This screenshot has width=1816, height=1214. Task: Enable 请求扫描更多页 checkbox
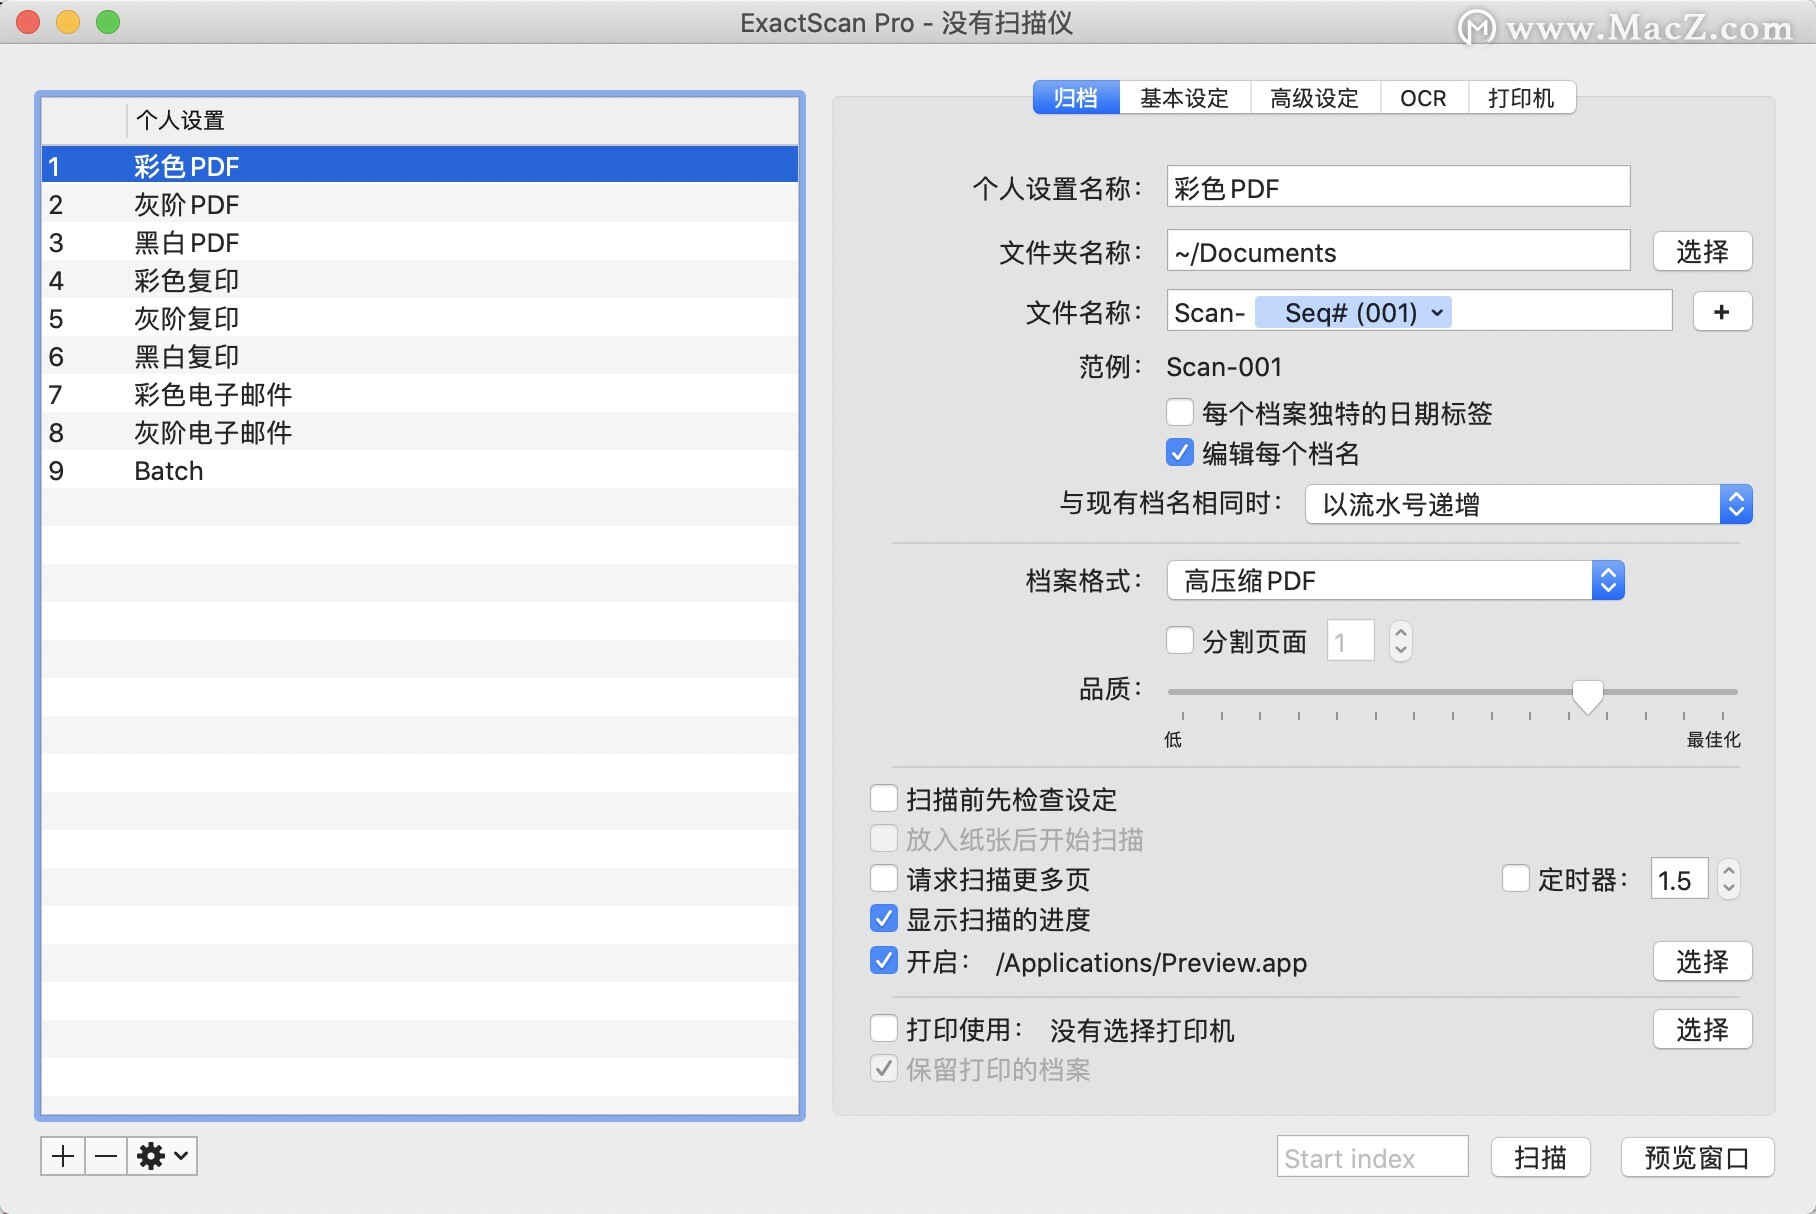coord(884,878)
